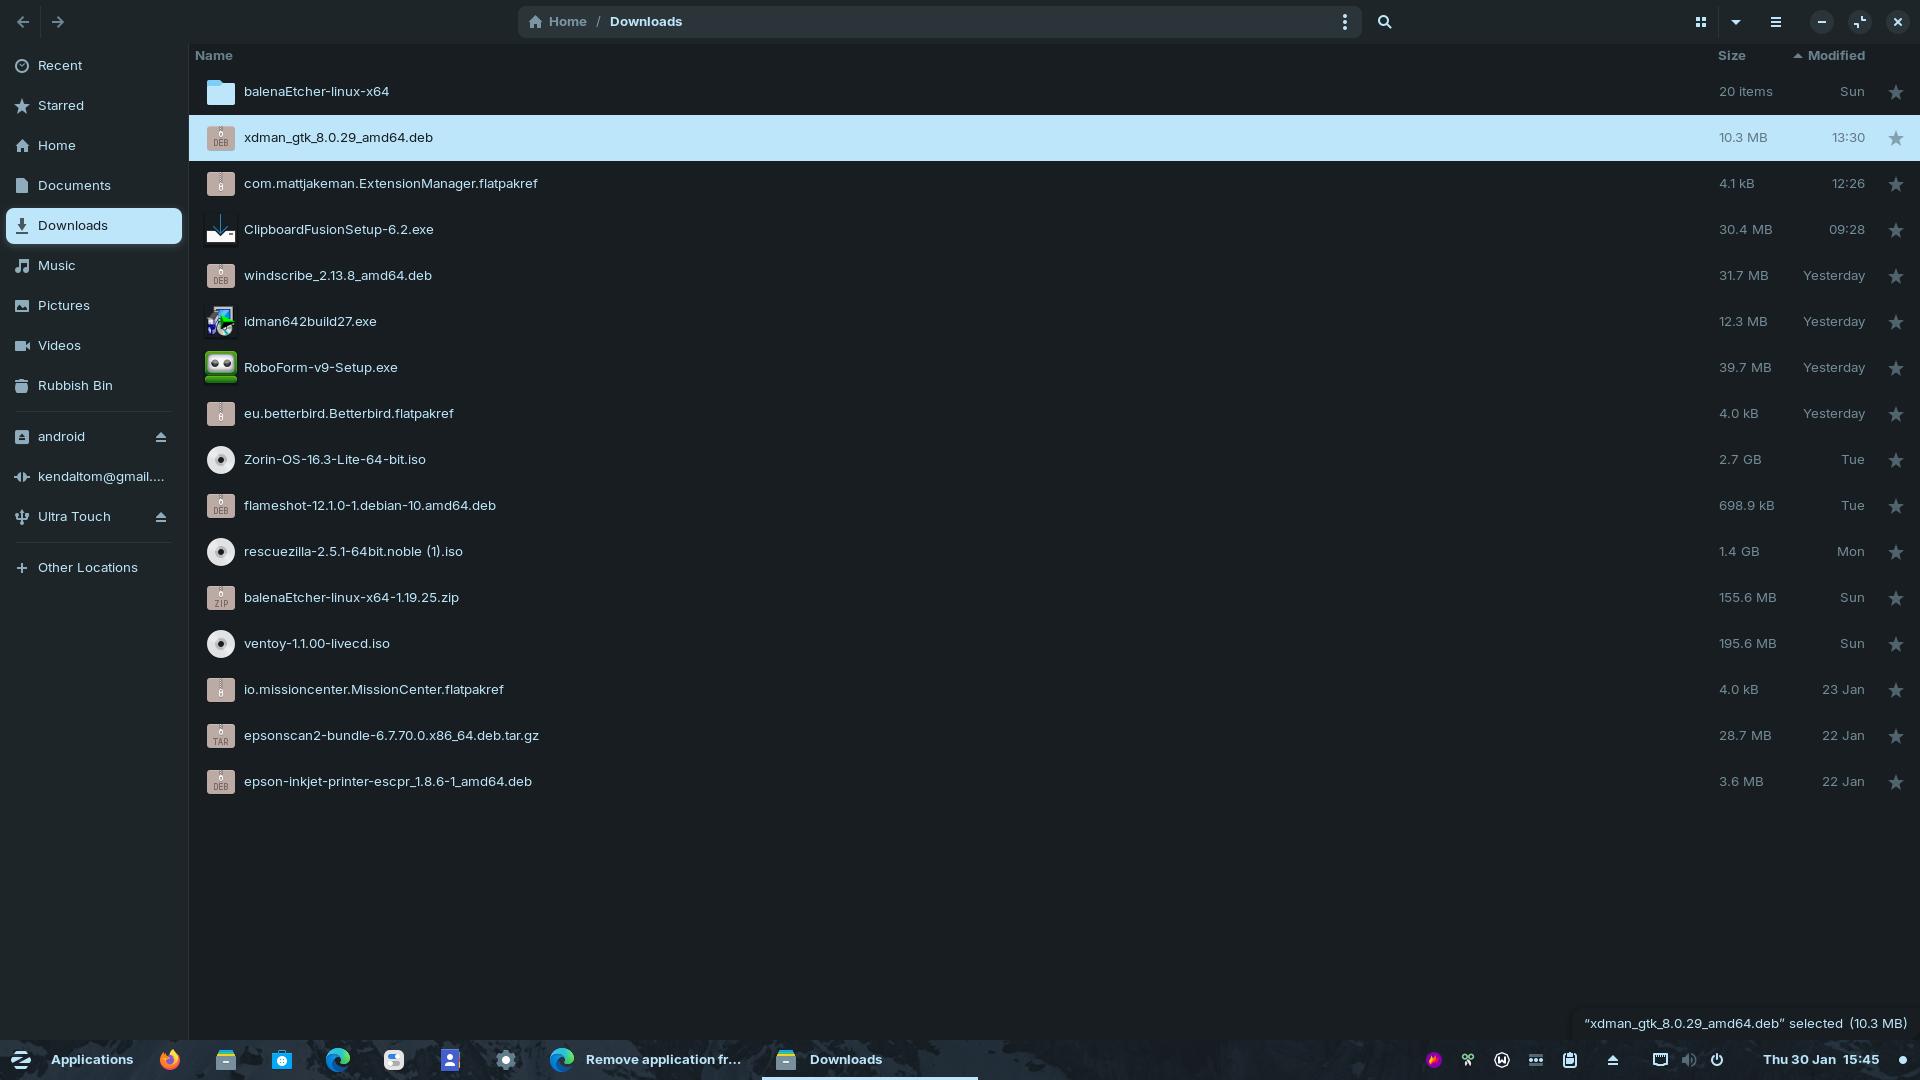The width and height of the screenshot is (1920, 1080).
Task: Eject the android device
Action: coord(161,437)
